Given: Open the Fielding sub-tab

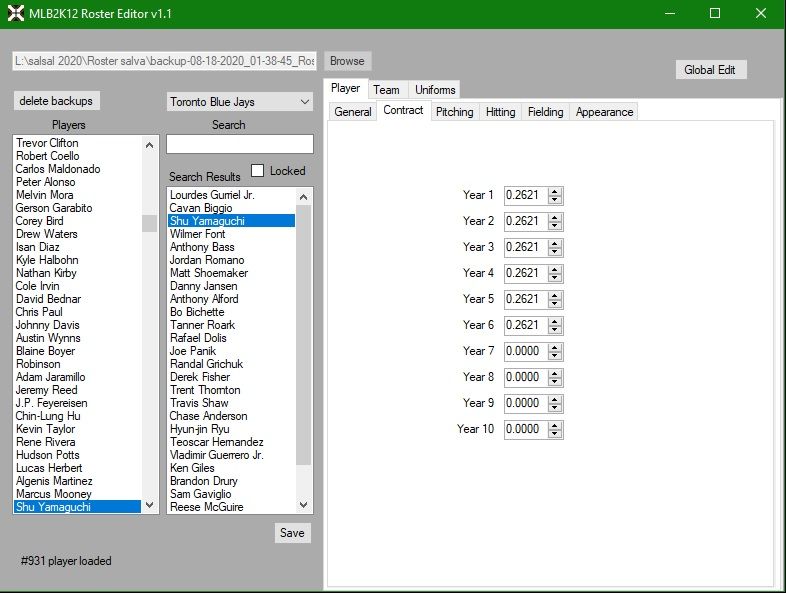Looking at the screenshot, I should pyautogui.click(x=545, y=112).
